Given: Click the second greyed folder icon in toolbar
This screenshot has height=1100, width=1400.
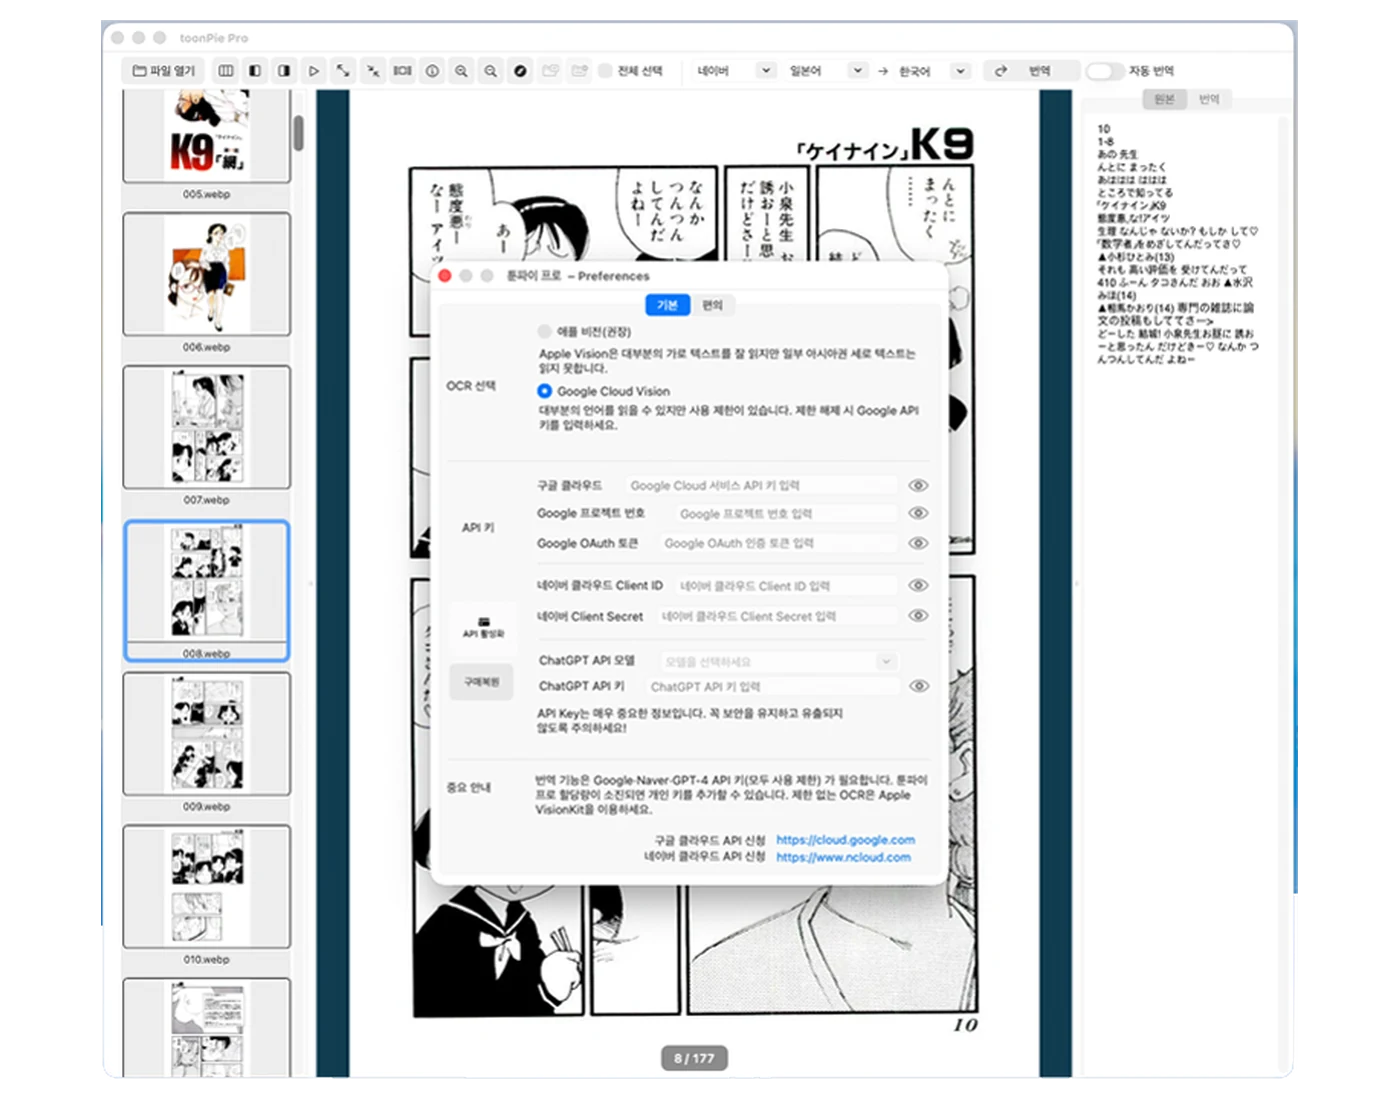Looking at the screenshot, I should click(579, 71).
